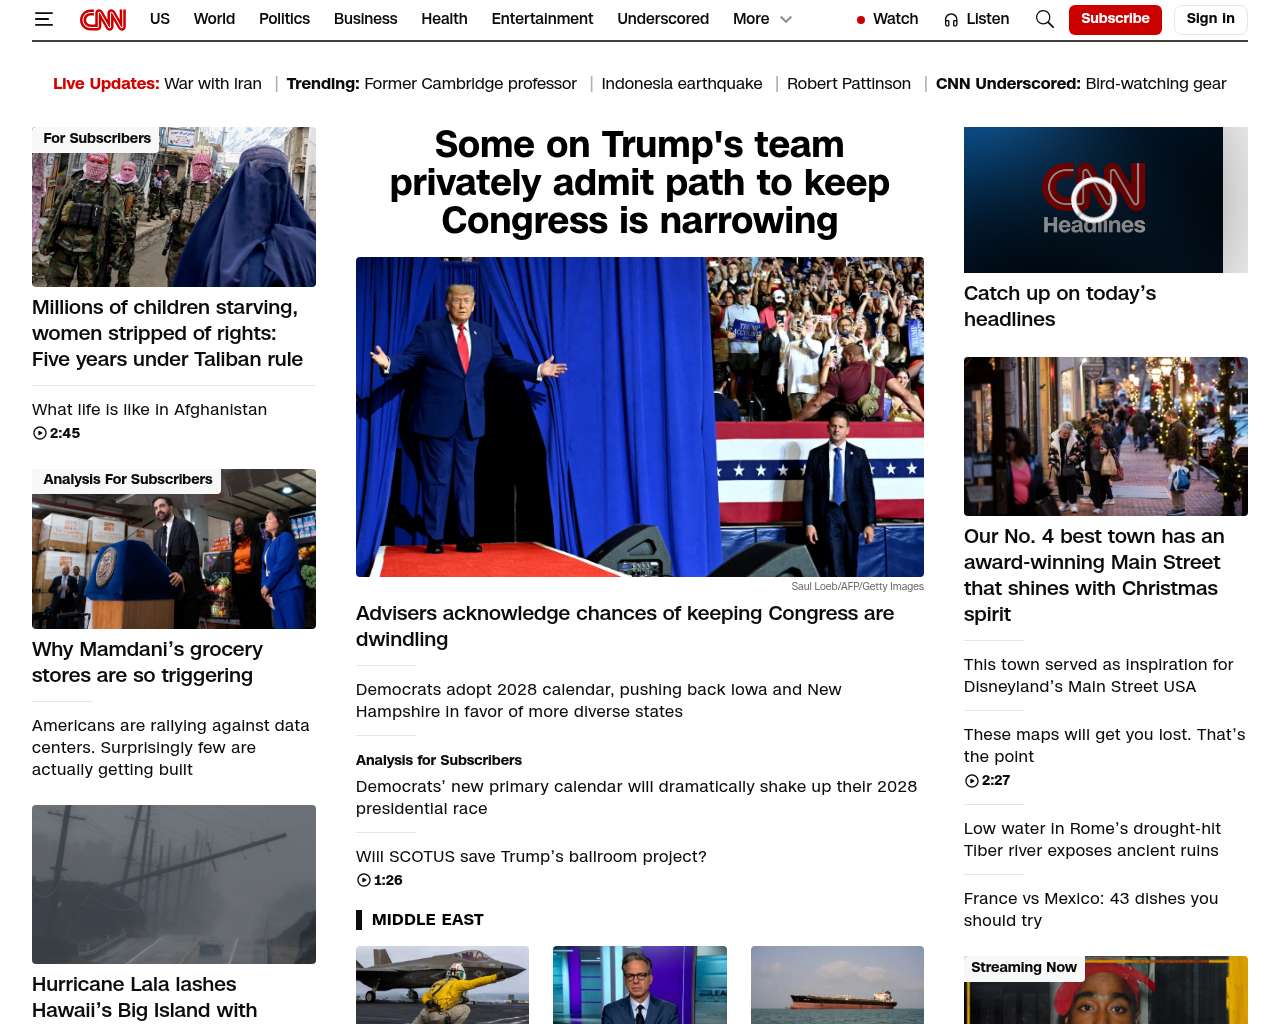Viewport: 1280px width, 1024px height.
Task: Open the data centers rallying story
Action: [171, 747]
